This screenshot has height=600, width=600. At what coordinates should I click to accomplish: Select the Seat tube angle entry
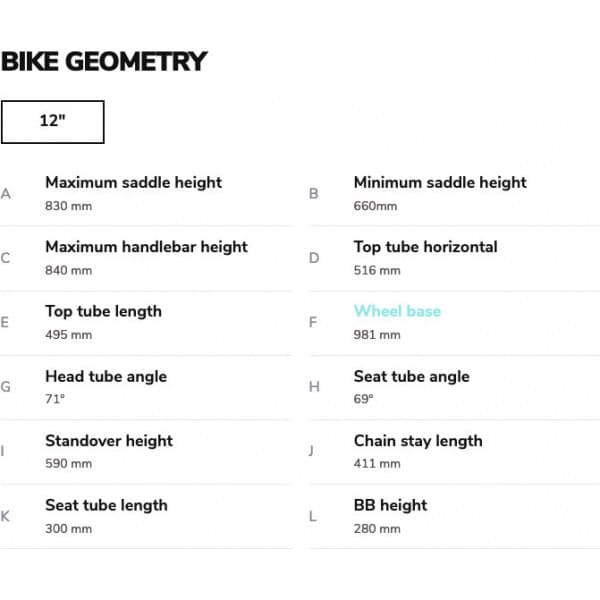(454, 388)
